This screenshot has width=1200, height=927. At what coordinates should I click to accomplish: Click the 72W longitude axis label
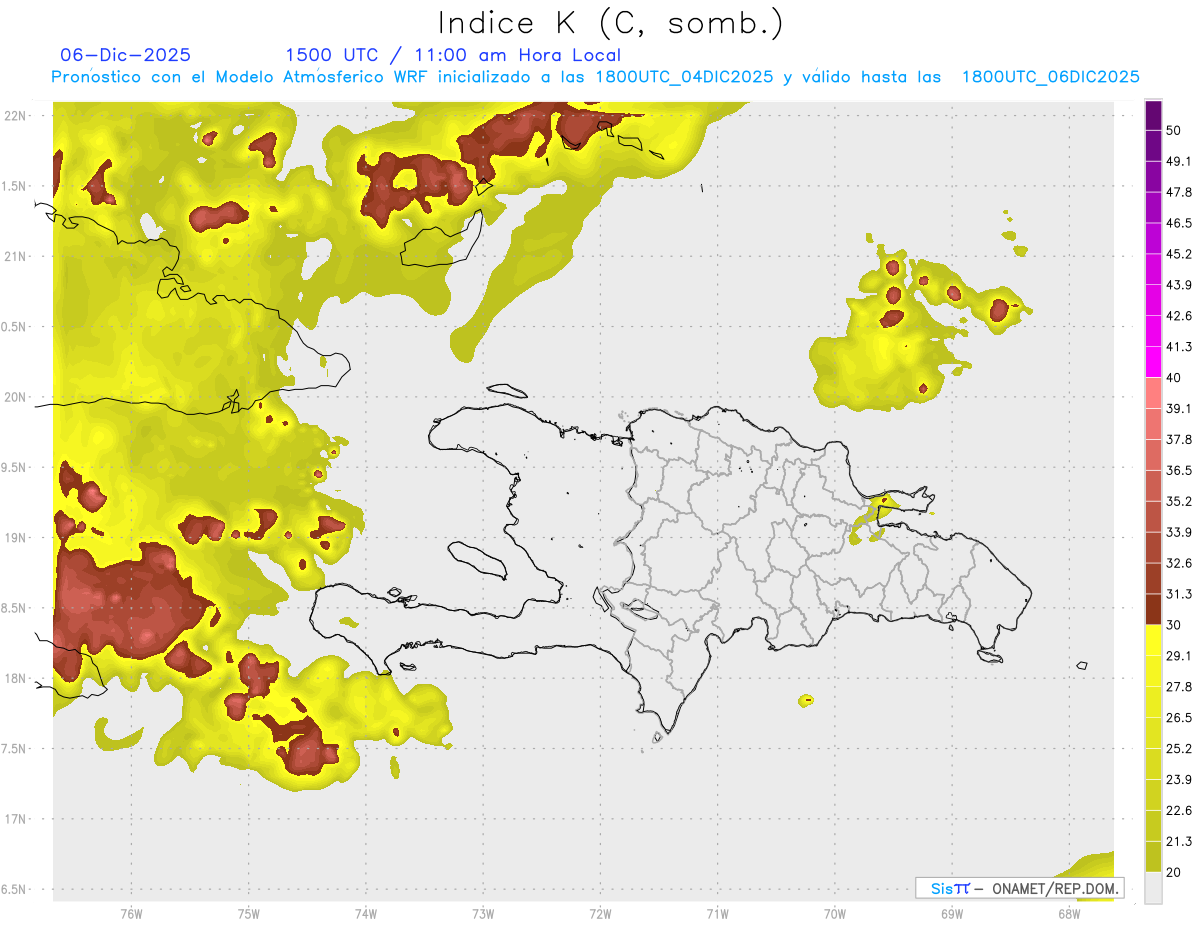click(x=600, y=913)
